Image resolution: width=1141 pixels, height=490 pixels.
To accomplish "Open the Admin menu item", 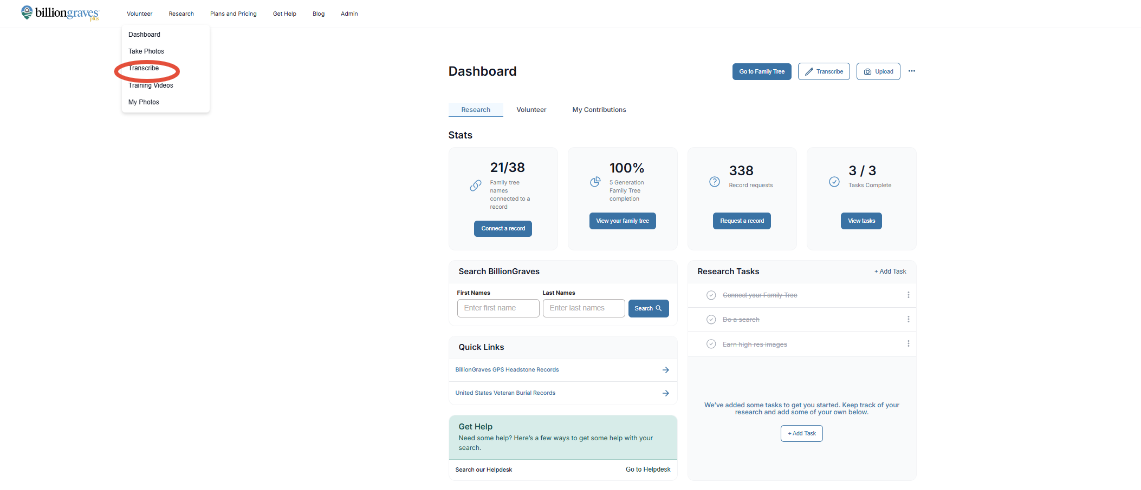I will (349, 14).
